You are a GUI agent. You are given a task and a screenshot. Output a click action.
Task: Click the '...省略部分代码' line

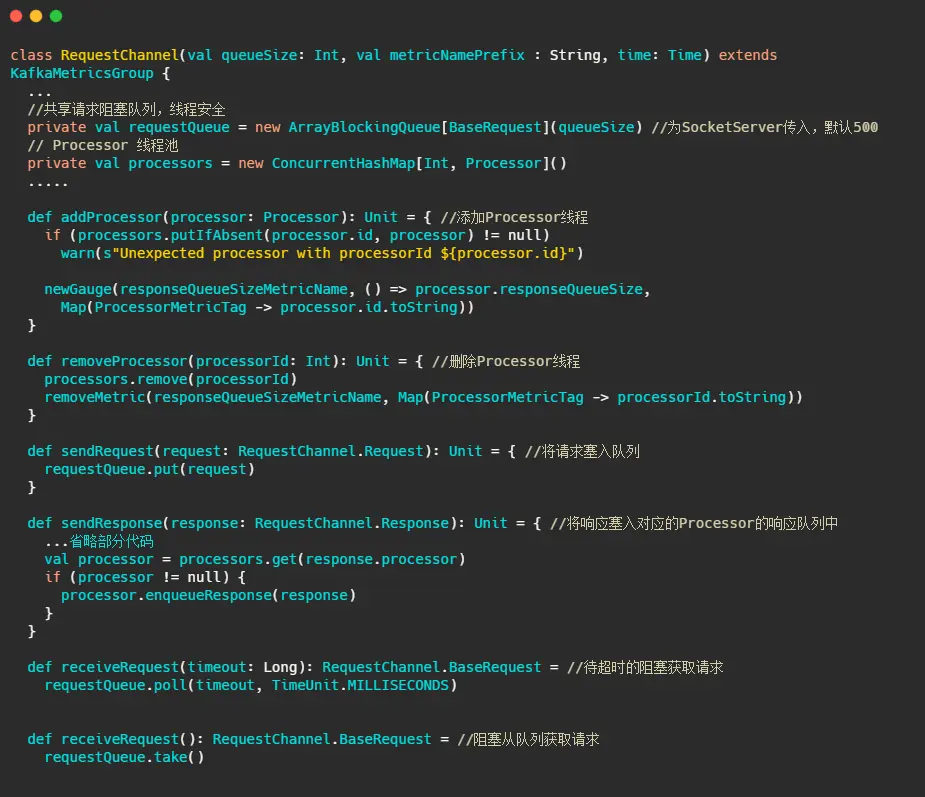pyautogui.click(x=99, y=541)
